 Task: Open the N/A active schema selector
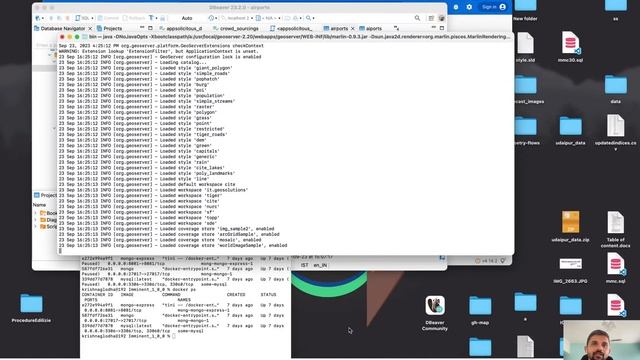pyautogui.click(x=268, y=18)
